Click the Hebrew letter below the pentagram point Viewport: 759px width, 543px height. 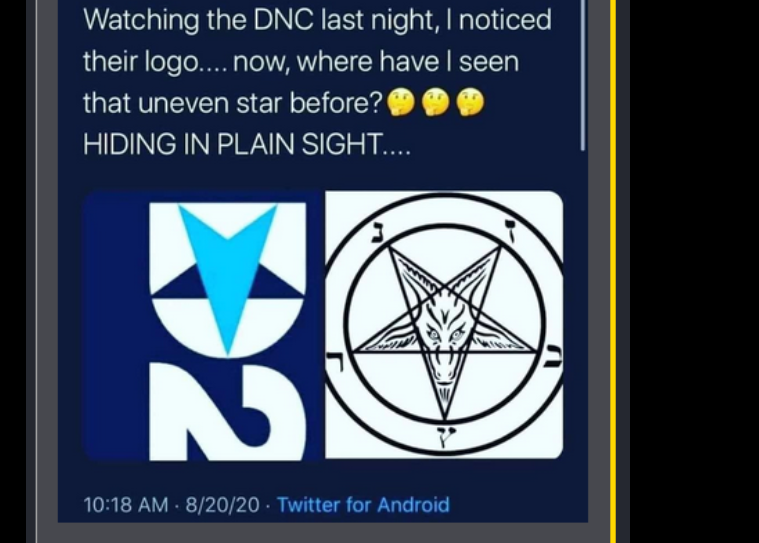[444, 436]
